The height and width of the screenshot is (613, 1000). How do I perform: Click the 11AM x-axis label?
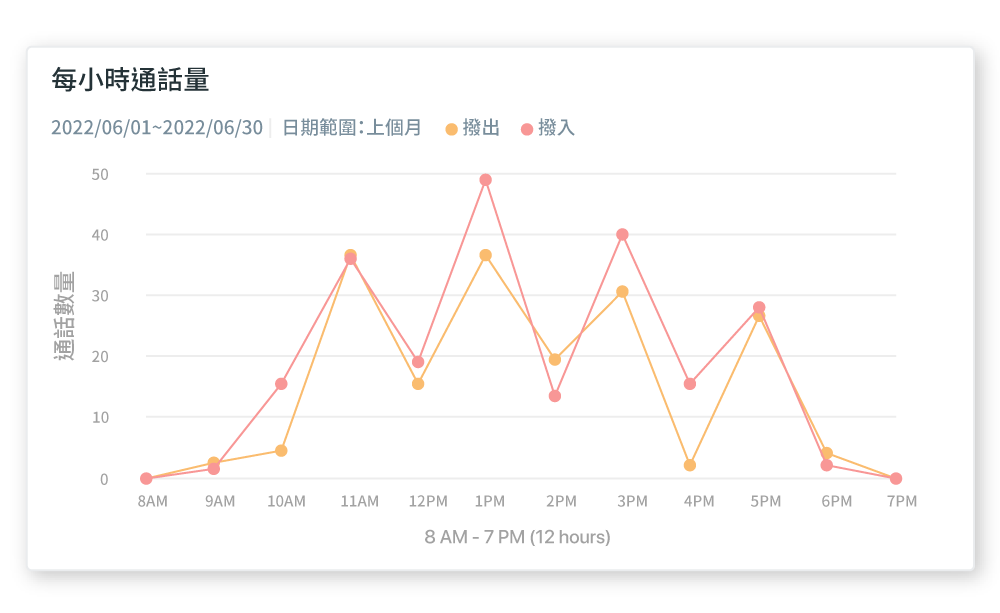(x=360, y=501)
